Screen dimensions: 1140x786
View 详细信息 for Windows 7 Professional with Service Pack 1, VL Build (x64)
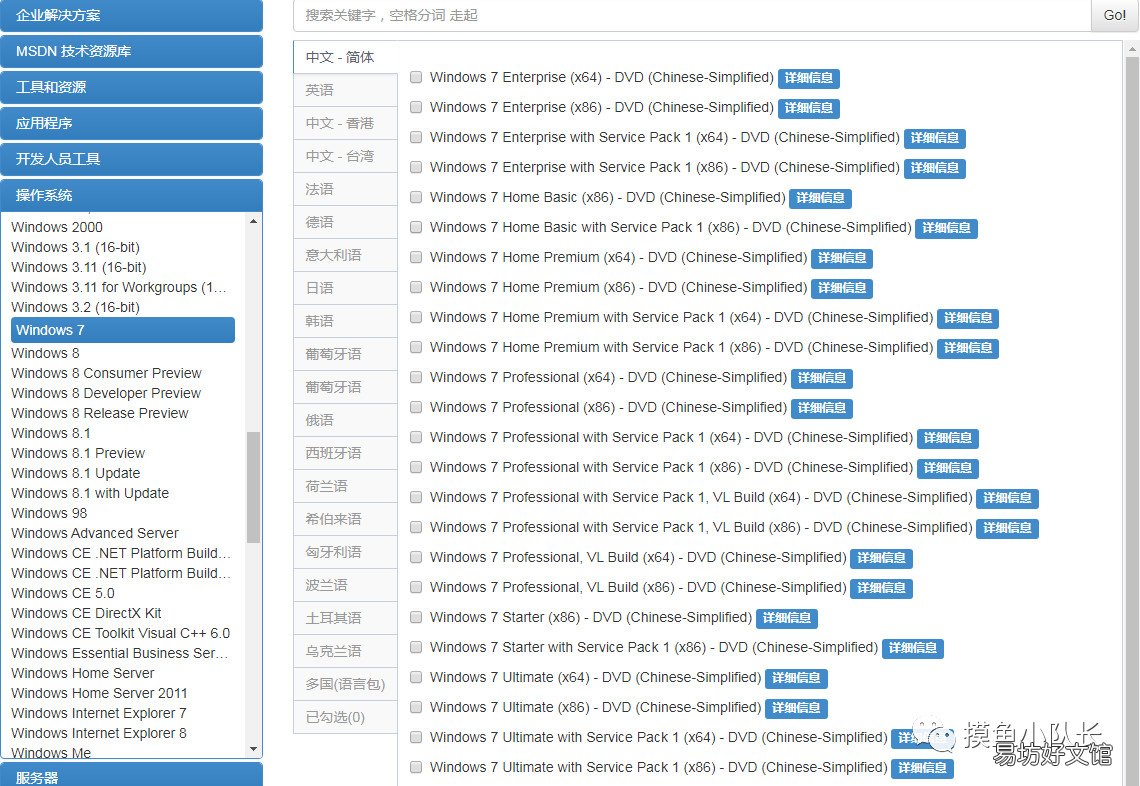pyautogui.click(x=1007, y=498)
